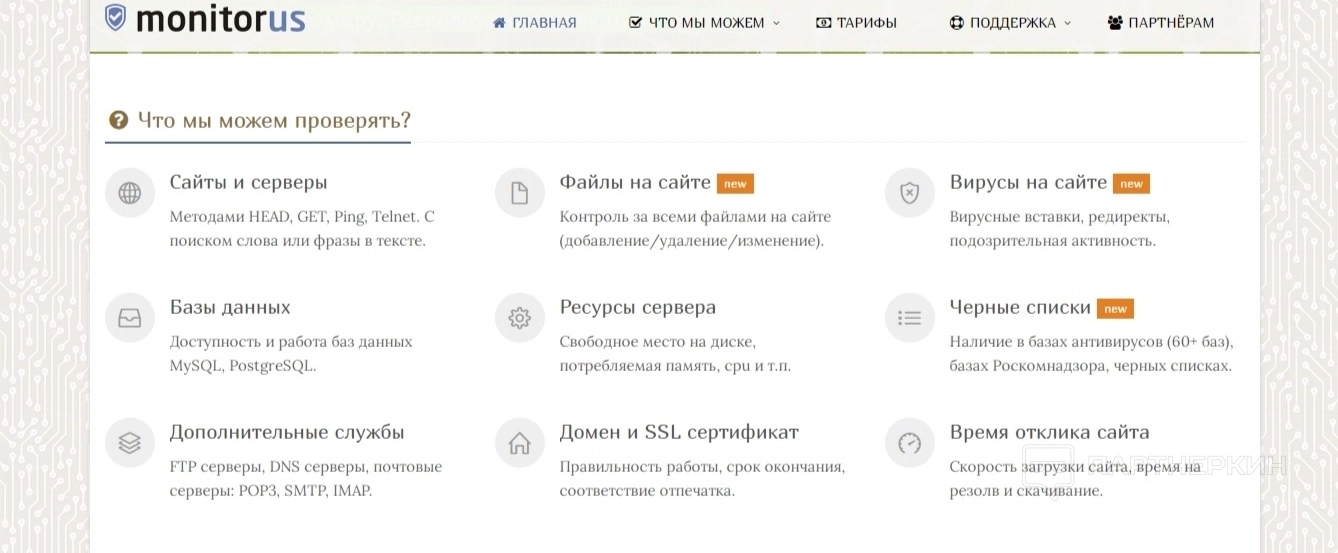
Task: Open the Домен и SSL сертификат heading
Action: [x=679, y=433]
